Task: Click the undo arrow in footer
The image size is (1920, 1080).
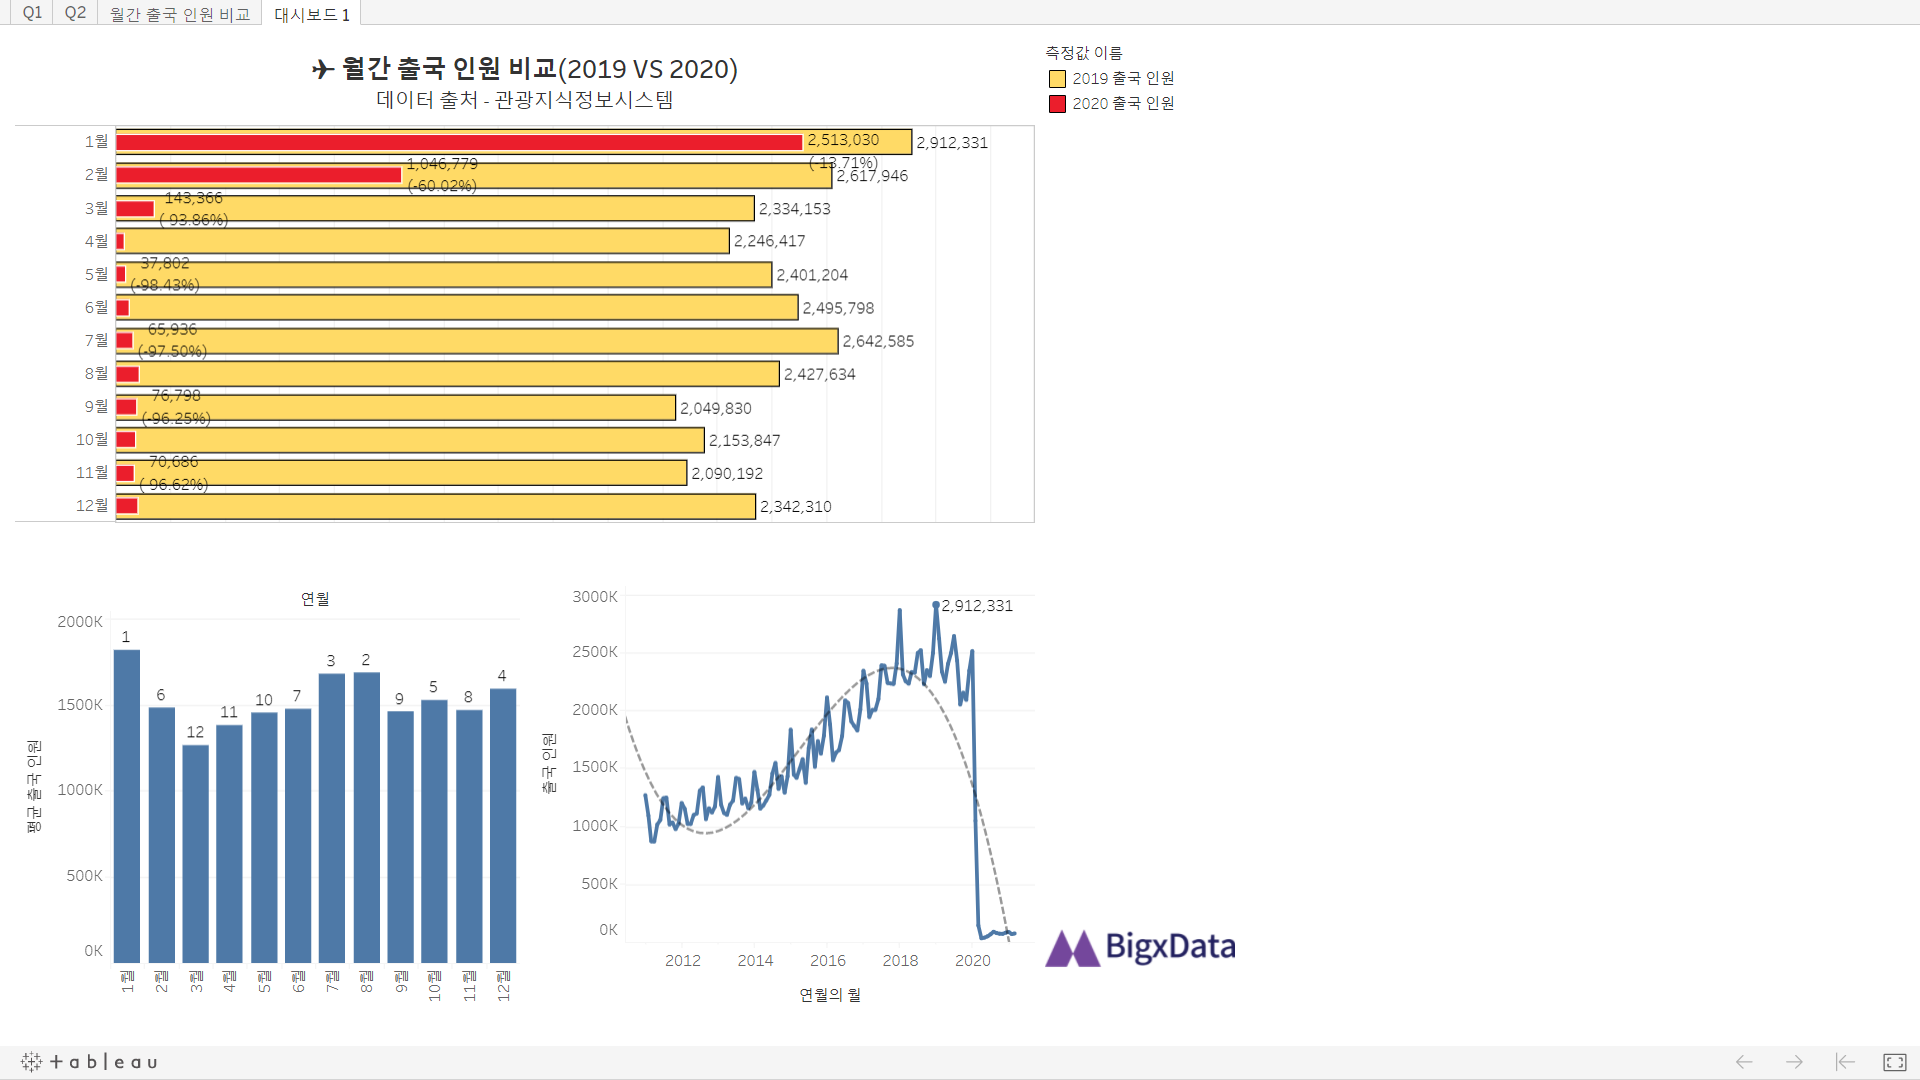Action: pos(1744,1062)
